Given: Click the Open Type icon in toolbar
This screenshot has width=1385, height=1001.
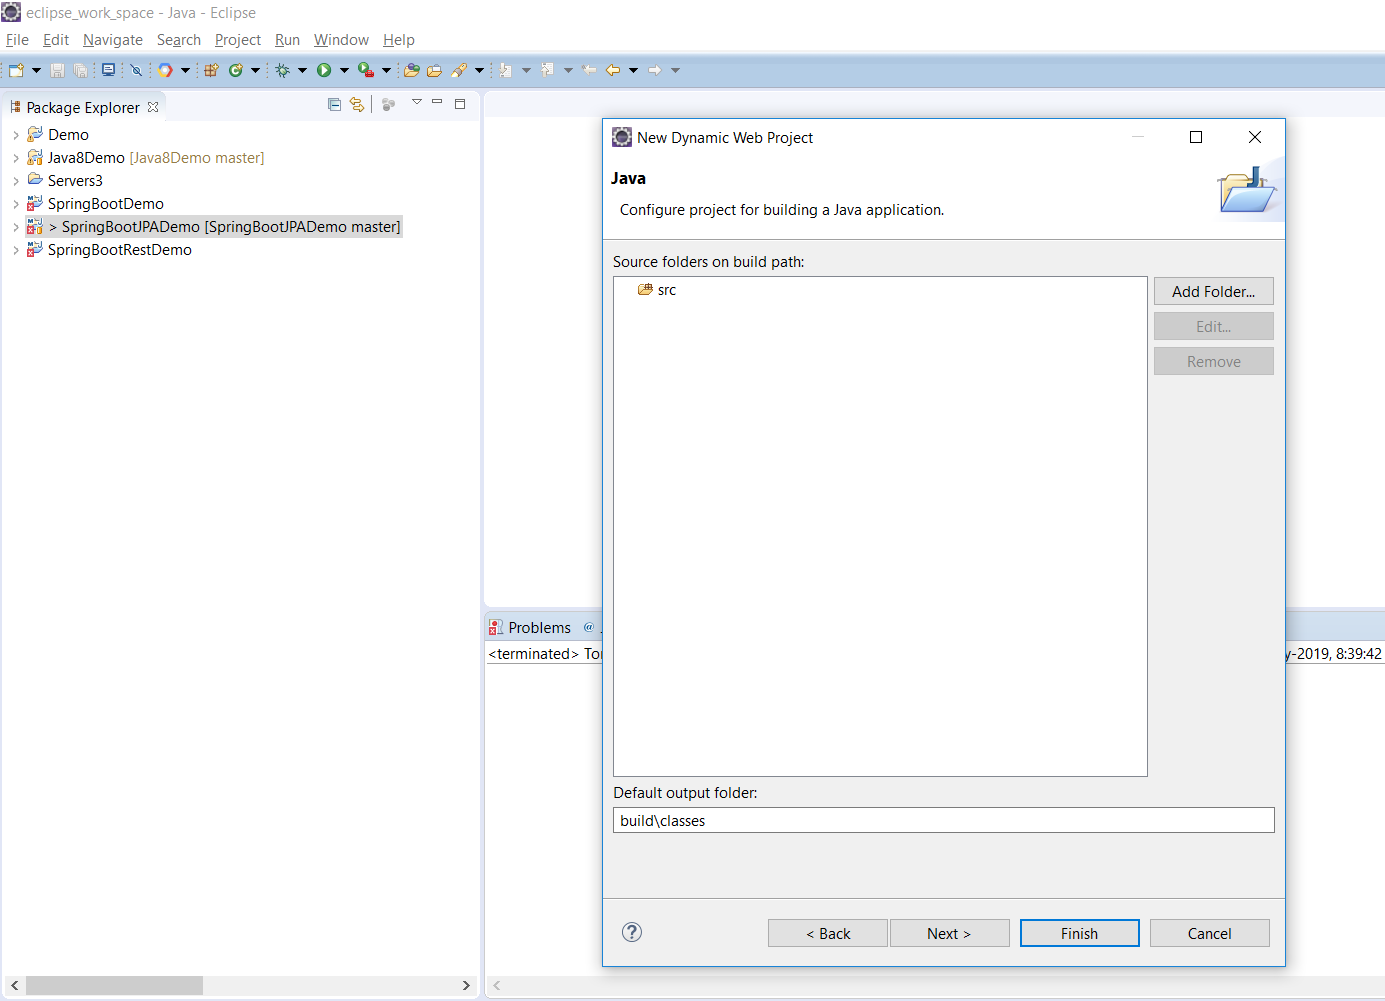Looking at the screenshot, I should pos(411,70).
